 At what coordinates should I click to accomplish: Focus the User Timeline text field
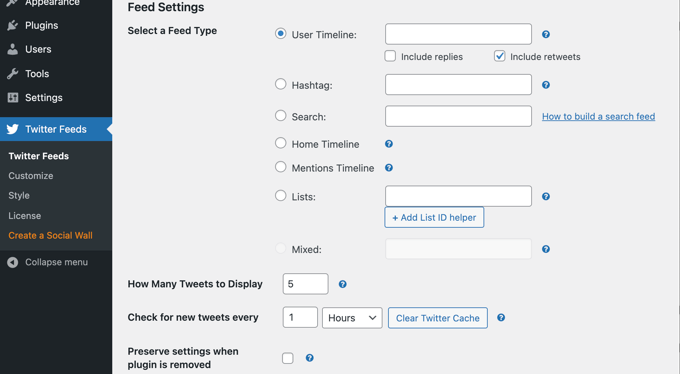[458, 34]
